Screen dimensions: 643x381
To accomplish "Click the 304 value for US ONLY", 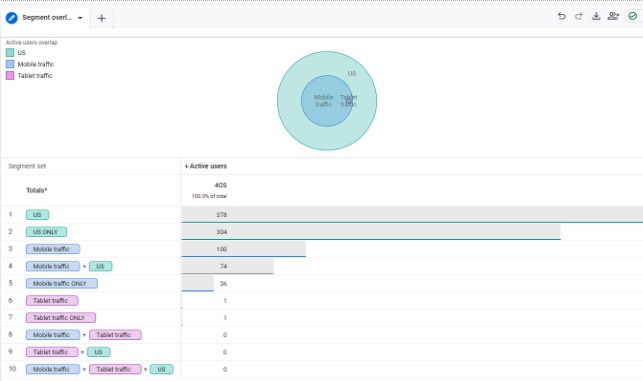I will [x=221, y=232].
